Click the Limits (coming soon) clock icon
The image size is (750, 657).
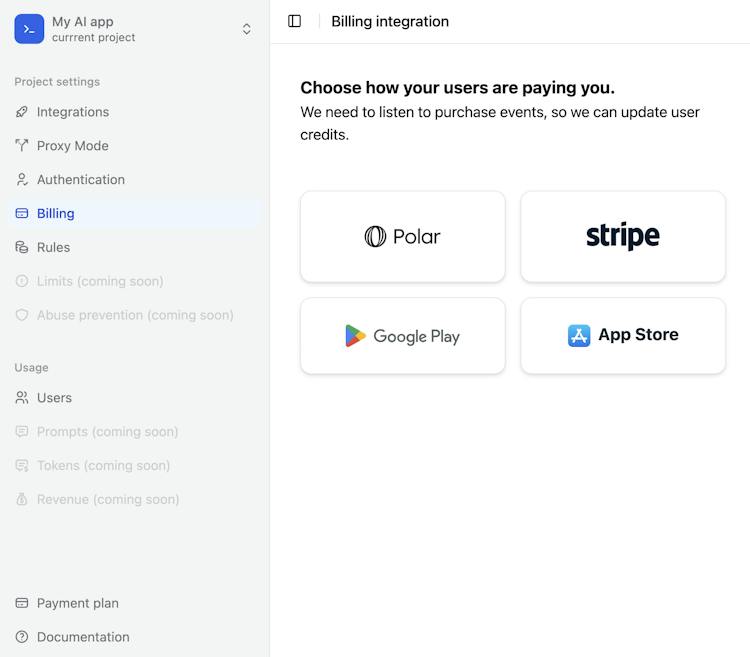[22, 281]
